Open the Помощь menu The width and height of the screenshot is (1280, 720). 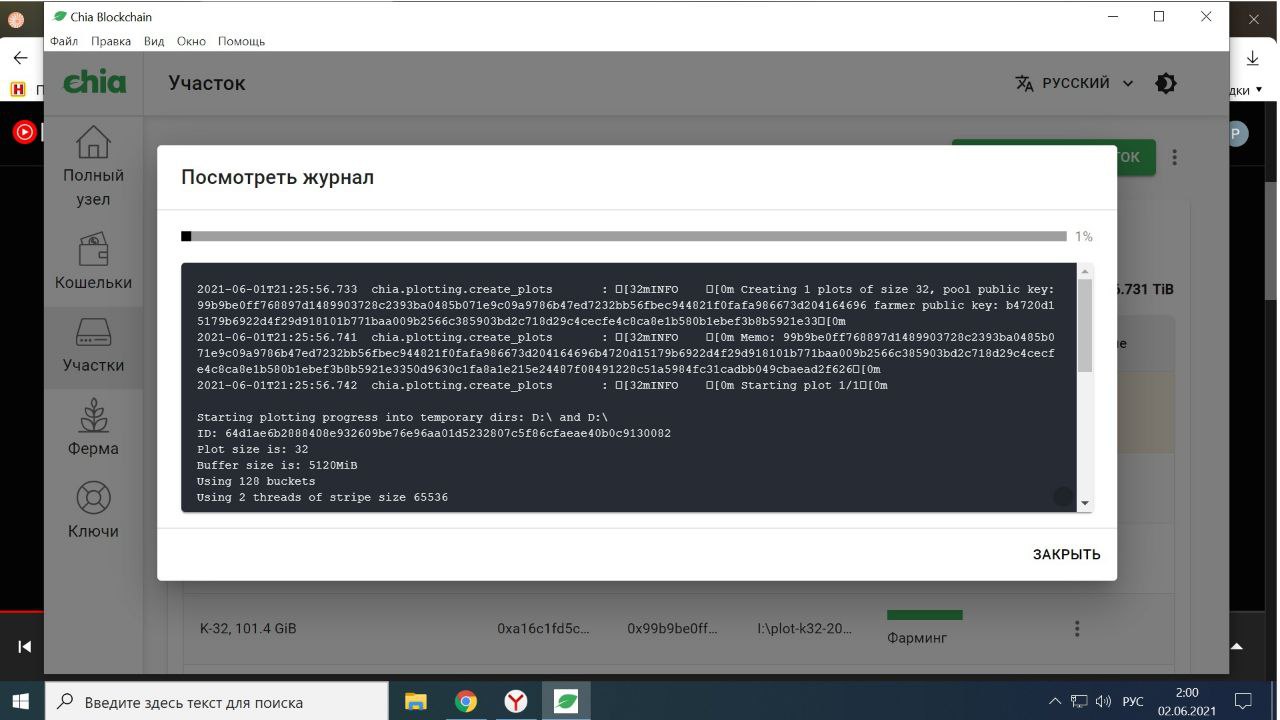(x=242, y=41)
